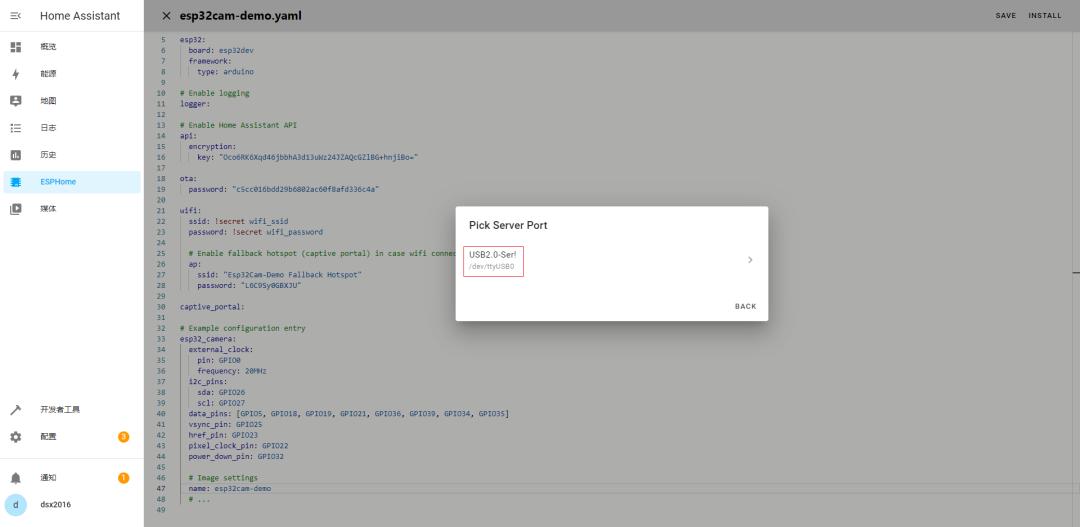Viewport: 1080px width, 527px height.
Task: Open the dsx2016 user profile avatar
Action: 15,505
